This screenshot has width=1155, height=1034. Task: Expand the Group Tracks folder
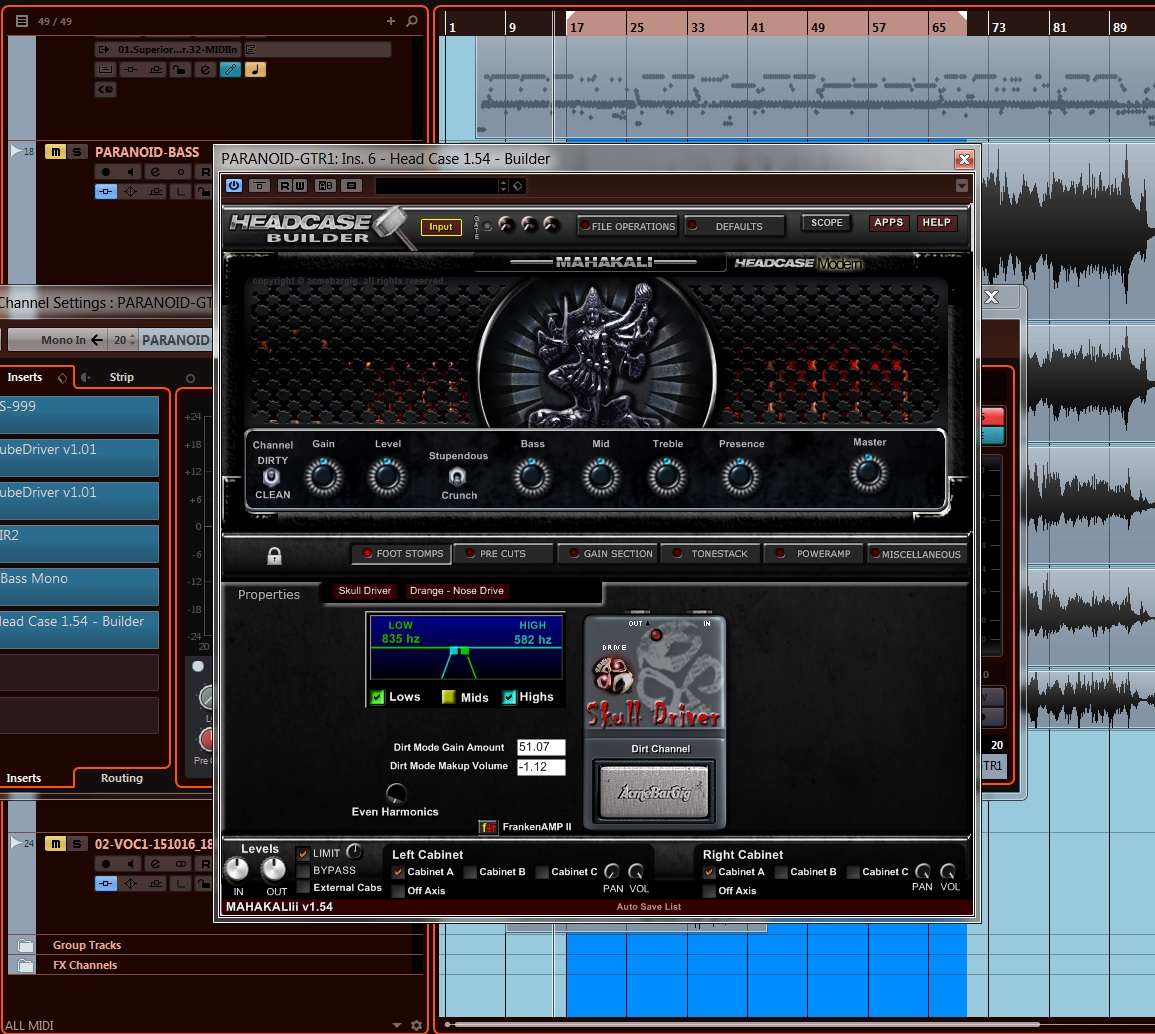pos(24,945)
